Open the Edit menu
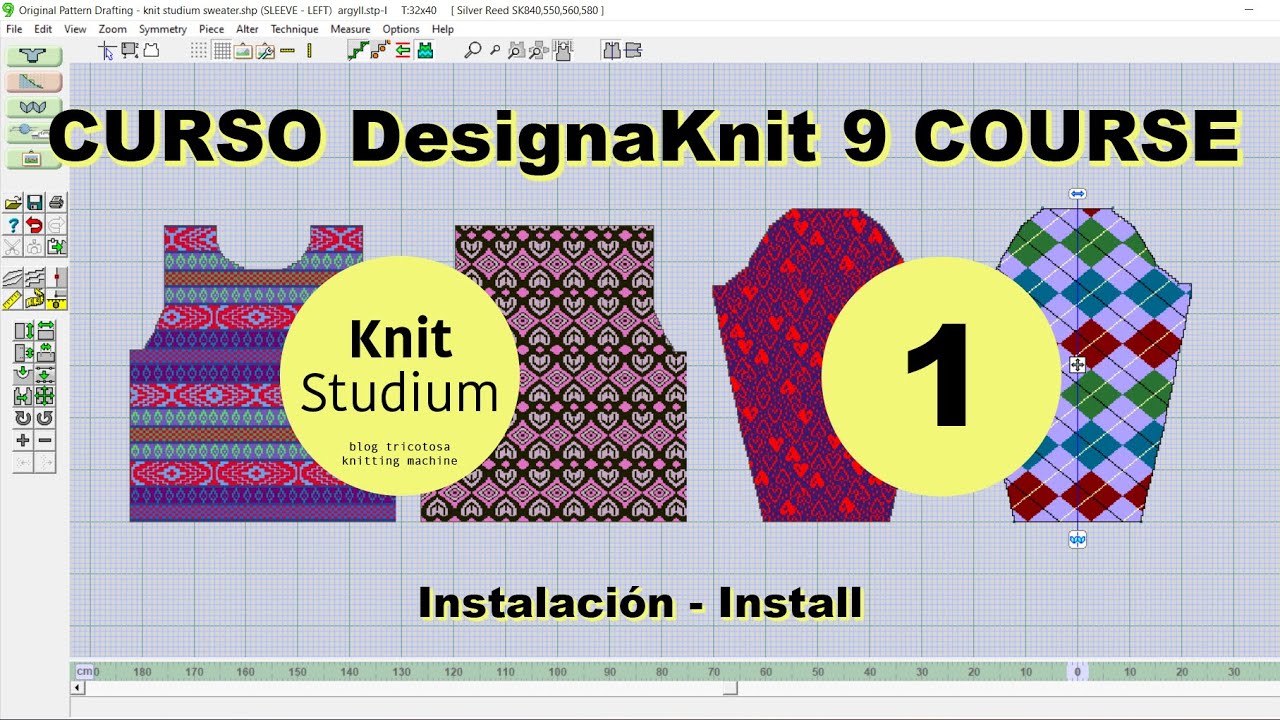1280x720 pixels. (x=43, y=29)
